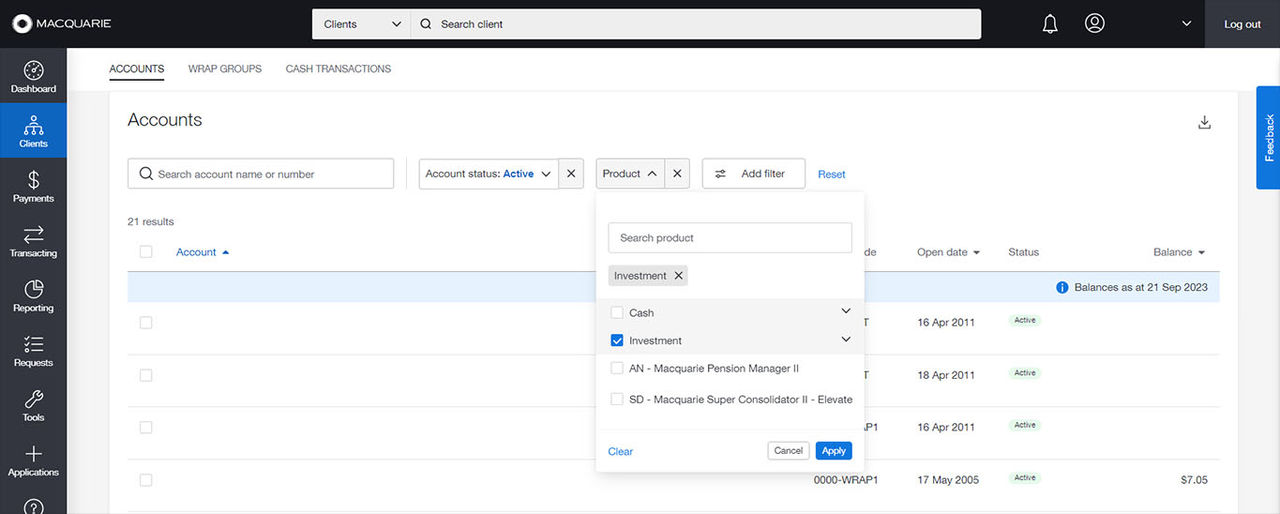Screen dimensions: 1280x514
Task: Open the Feedback side tab
Action: [1268, 137]
